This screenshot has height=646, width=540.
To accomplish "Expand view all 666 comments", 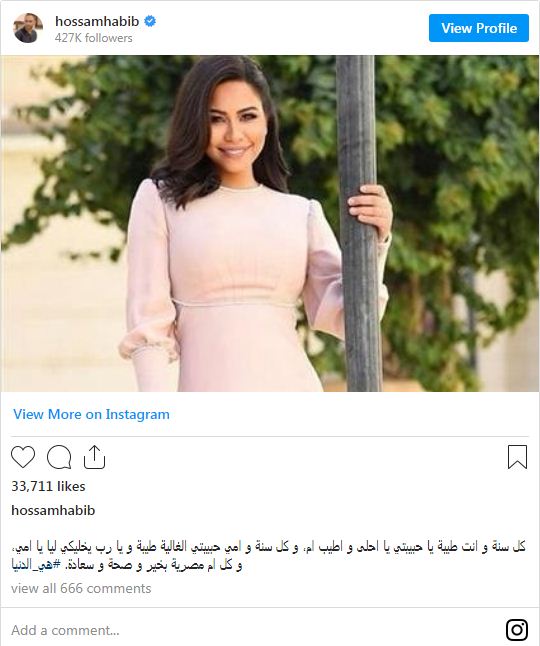I will tap(81, 588).
